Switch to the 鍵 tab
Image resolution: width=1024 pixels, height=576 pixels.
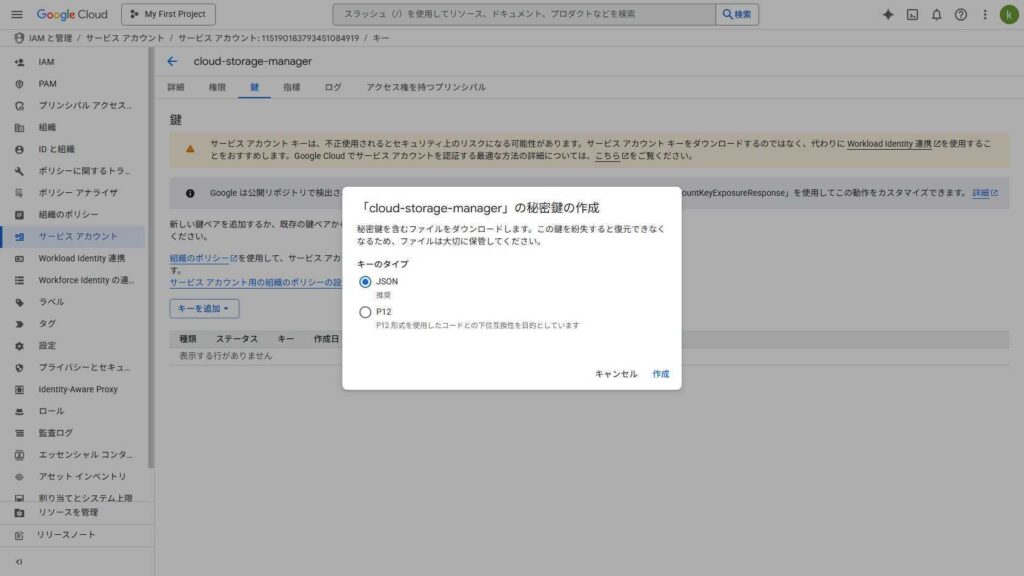coord(254,87)
